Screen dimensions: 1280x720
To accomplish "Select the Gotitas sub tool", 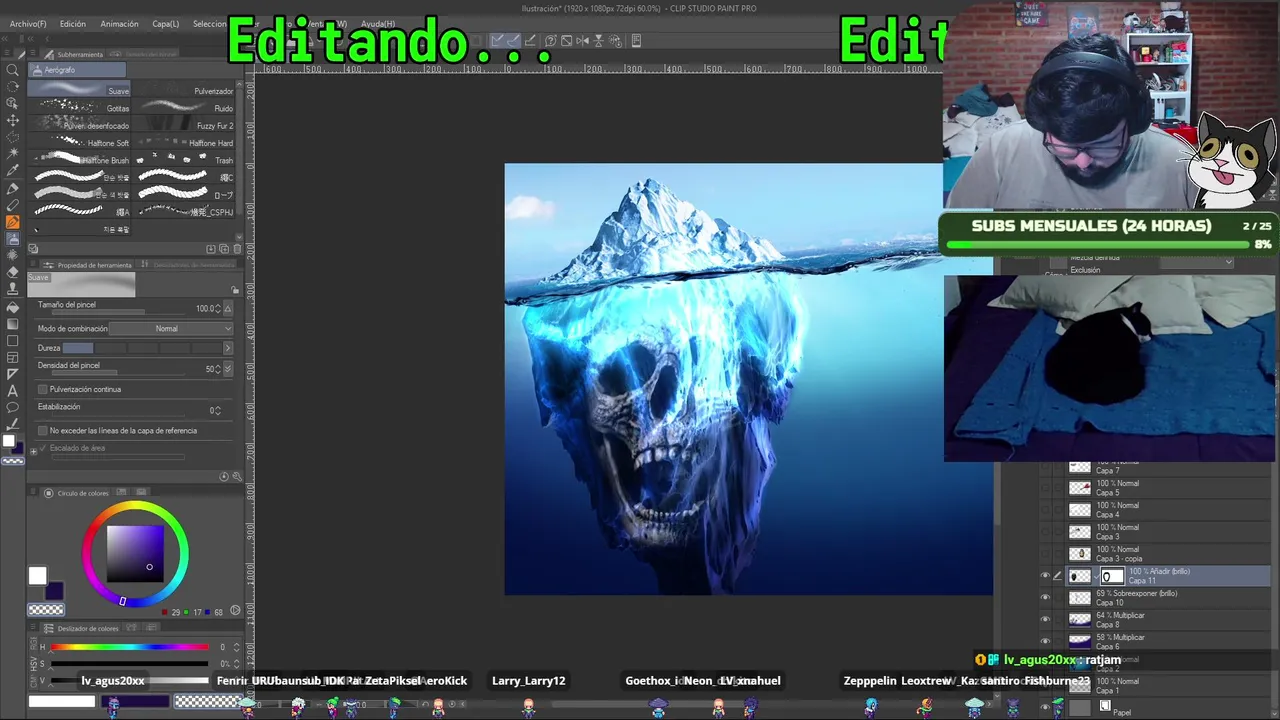I will [80, 108].
